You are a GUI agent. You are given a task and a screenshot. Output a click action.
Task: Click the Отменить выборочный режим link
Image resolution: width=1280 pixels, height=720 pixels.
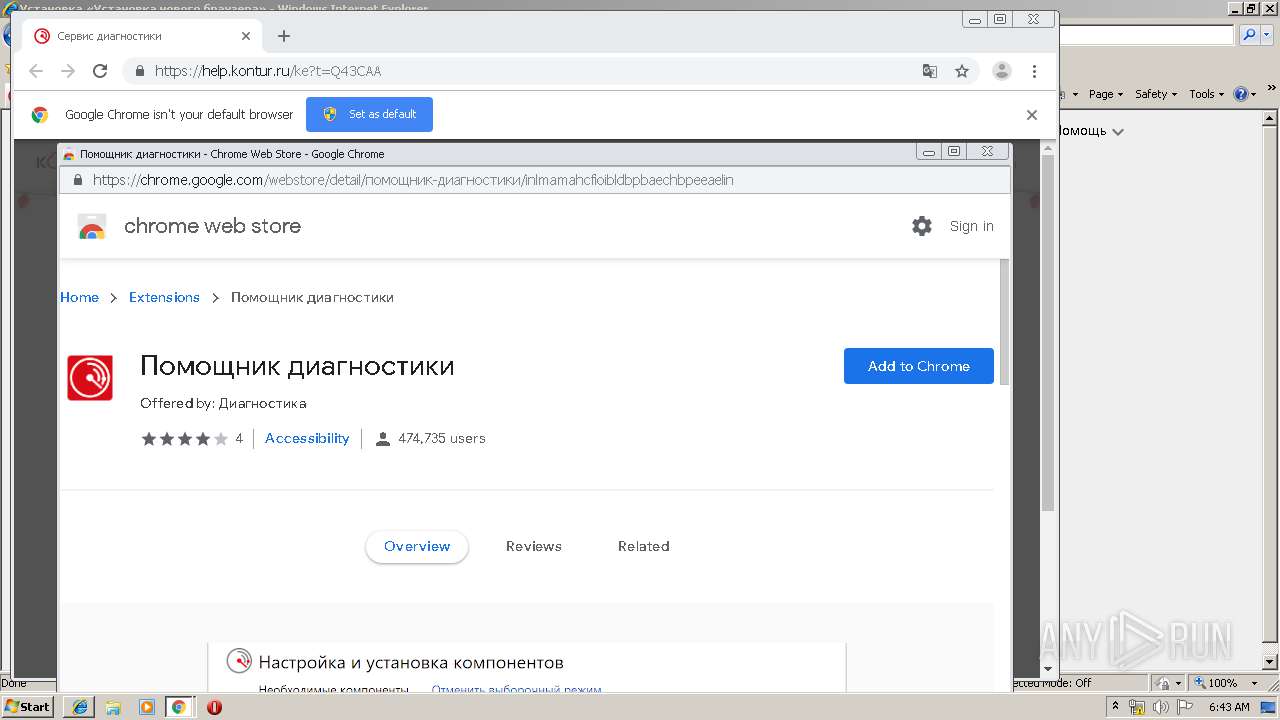(x=516, y=690)
